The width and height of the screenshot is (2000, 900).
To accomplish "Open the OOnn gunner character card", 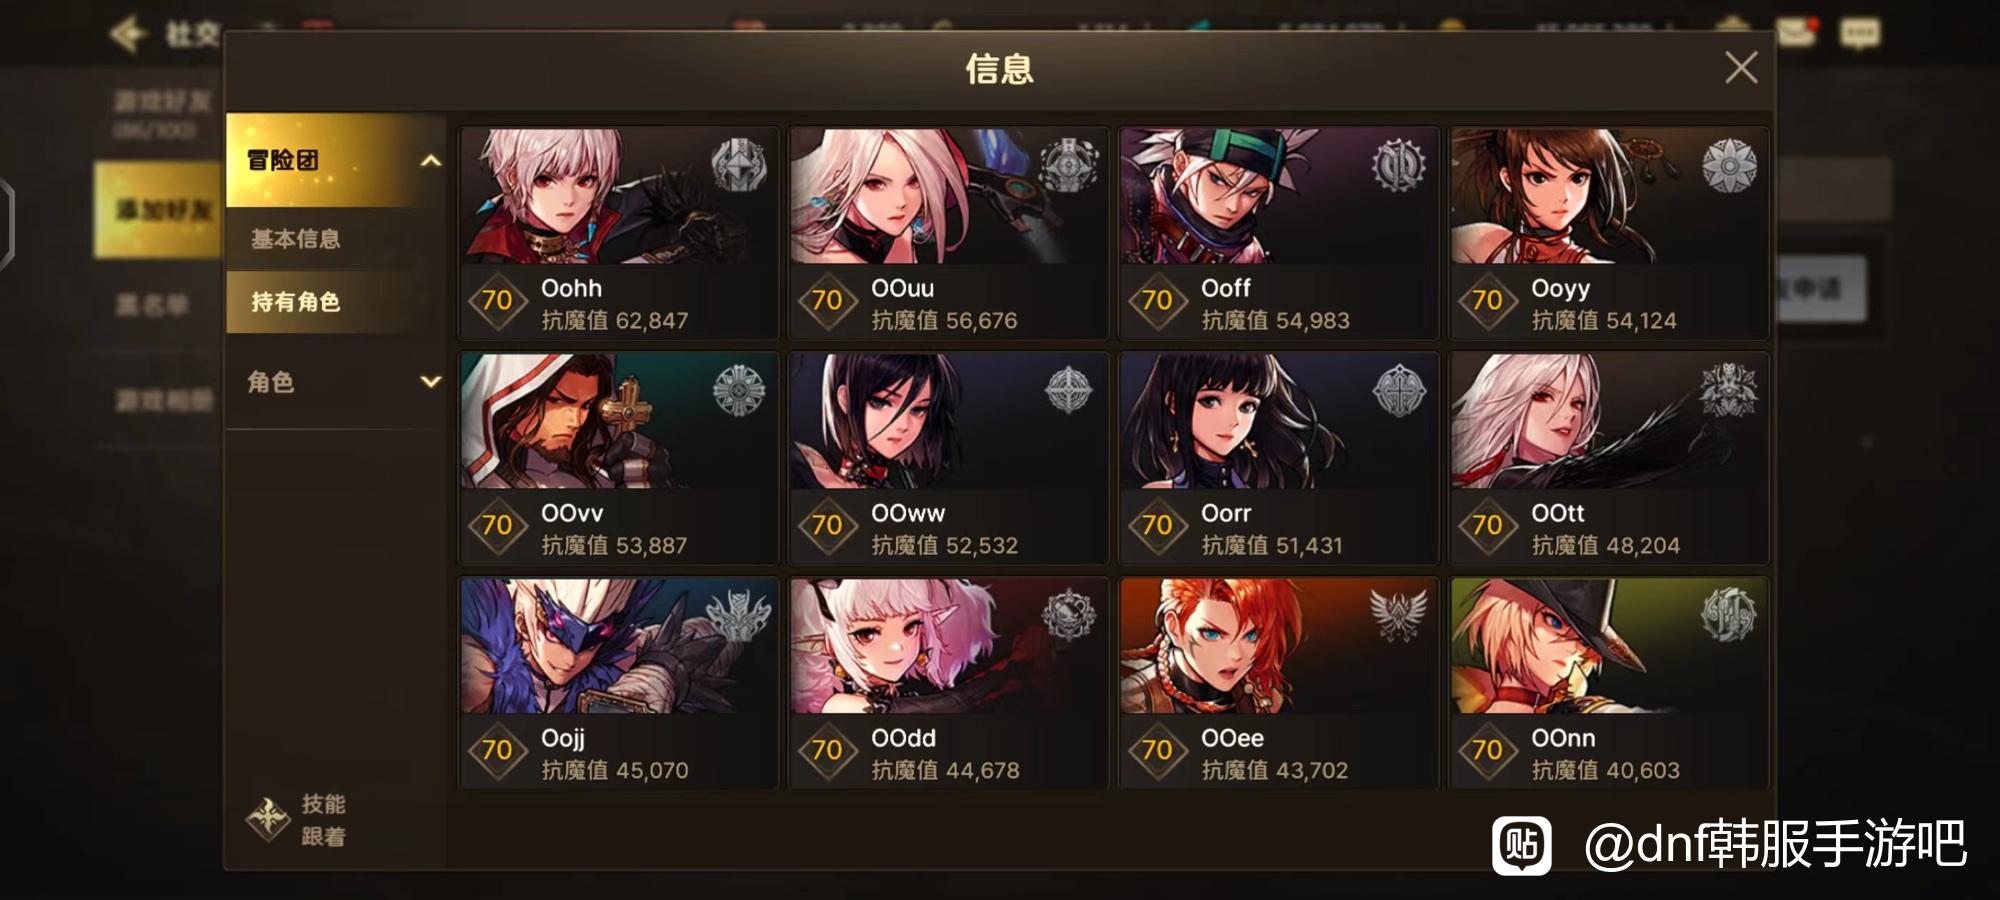I will (x=1608, y=683).
